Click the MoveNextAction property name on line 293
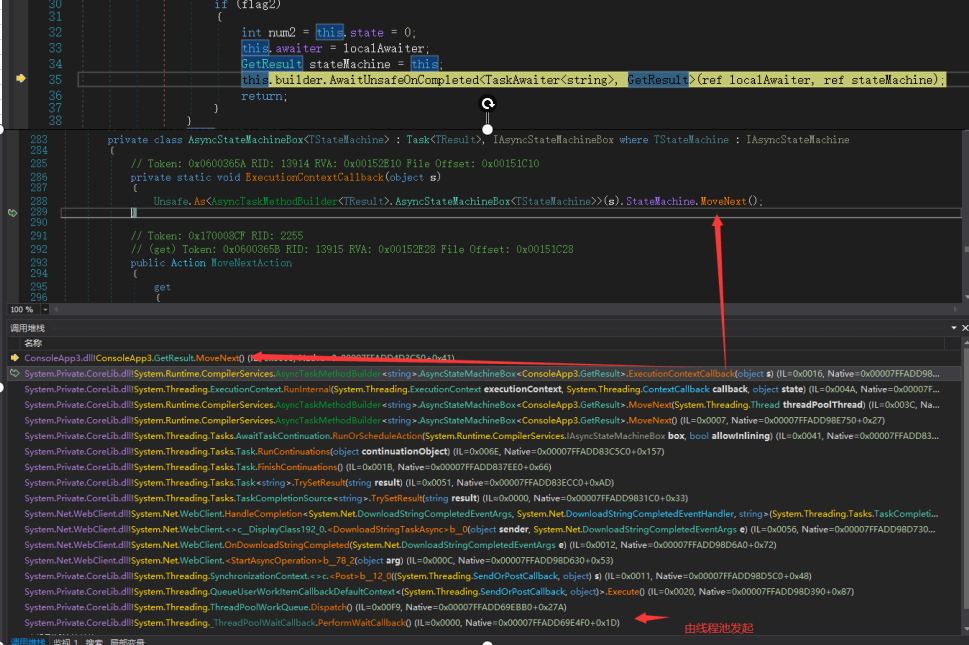Viewport: 969px width, 645px height. pos(252,263)
